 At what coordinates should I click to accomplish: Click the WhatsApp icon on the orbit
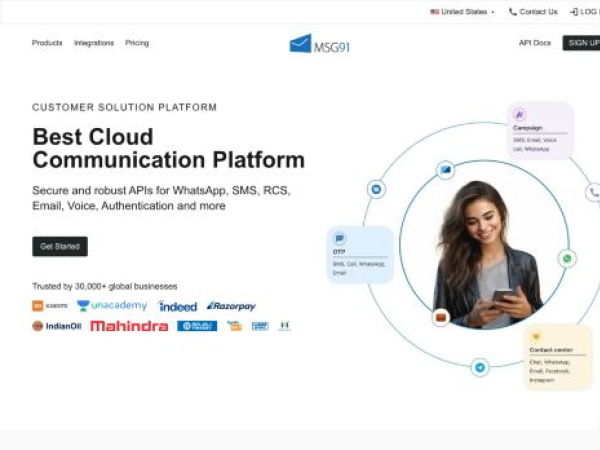click(x=567, y=259)
